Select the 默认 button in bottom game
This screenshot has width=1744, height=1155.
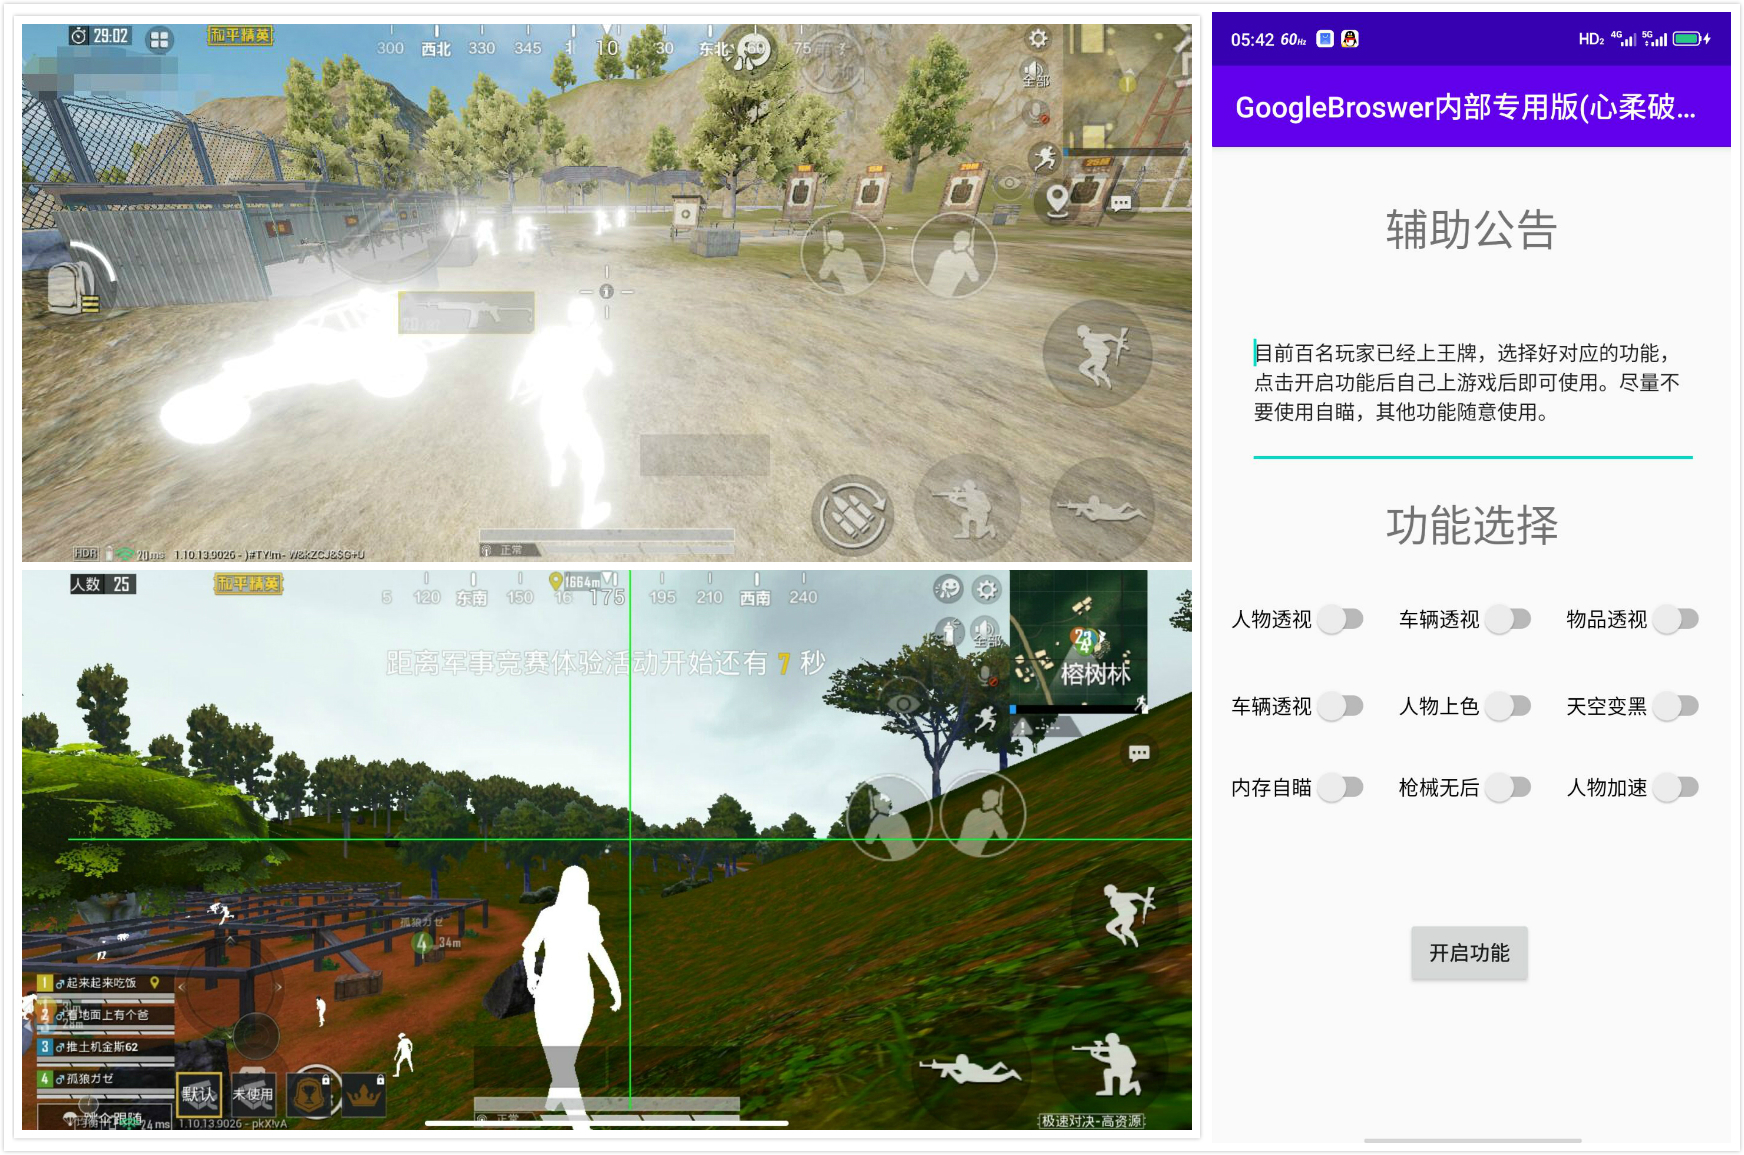(198, 1095)
